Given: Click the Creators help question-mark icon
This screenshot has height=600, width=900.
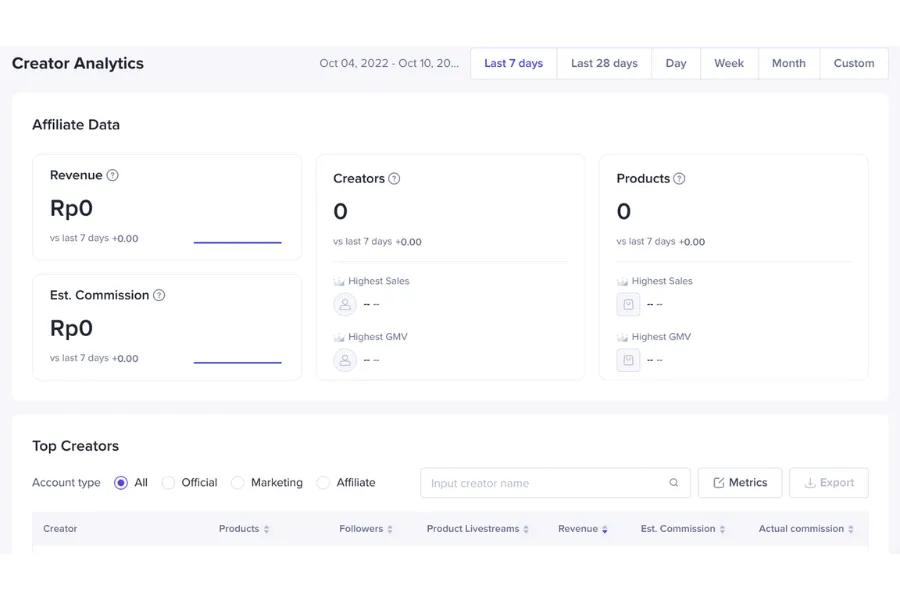Looking at the screenshot, I should coord(394,179).
